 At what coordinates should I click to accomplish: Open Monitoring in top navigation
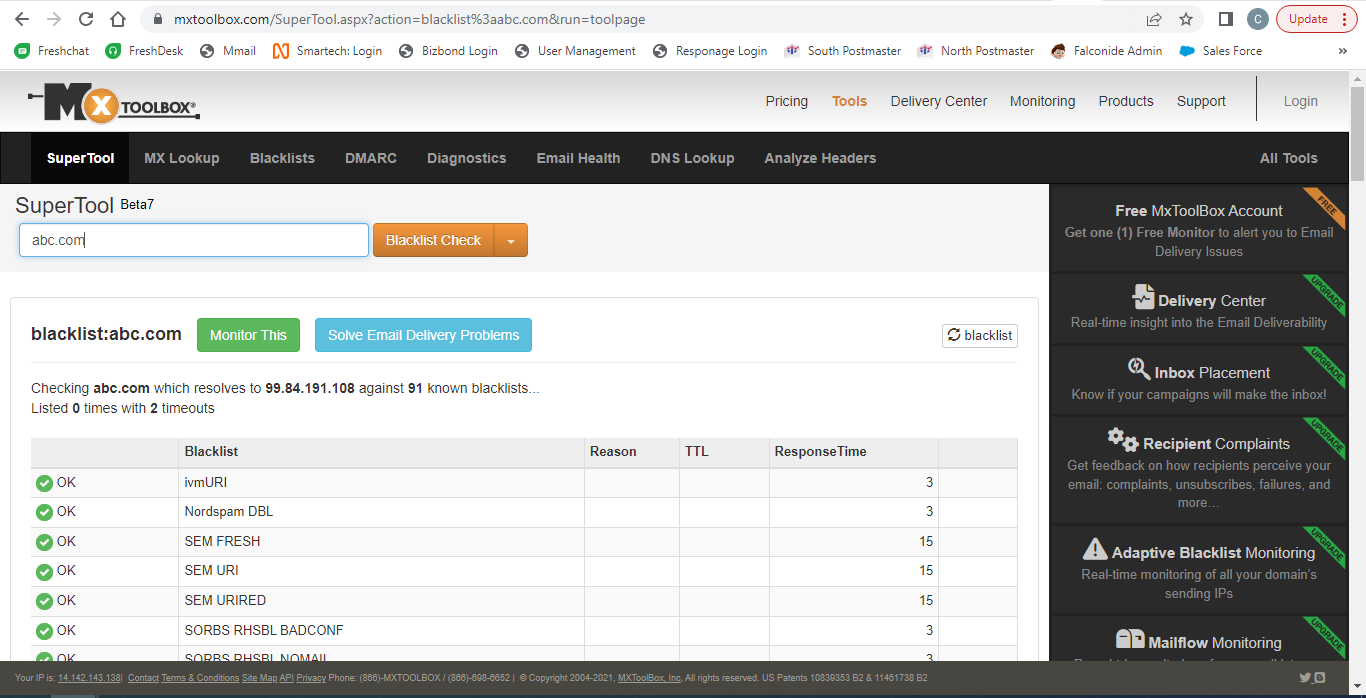[x=1042, y=101]
